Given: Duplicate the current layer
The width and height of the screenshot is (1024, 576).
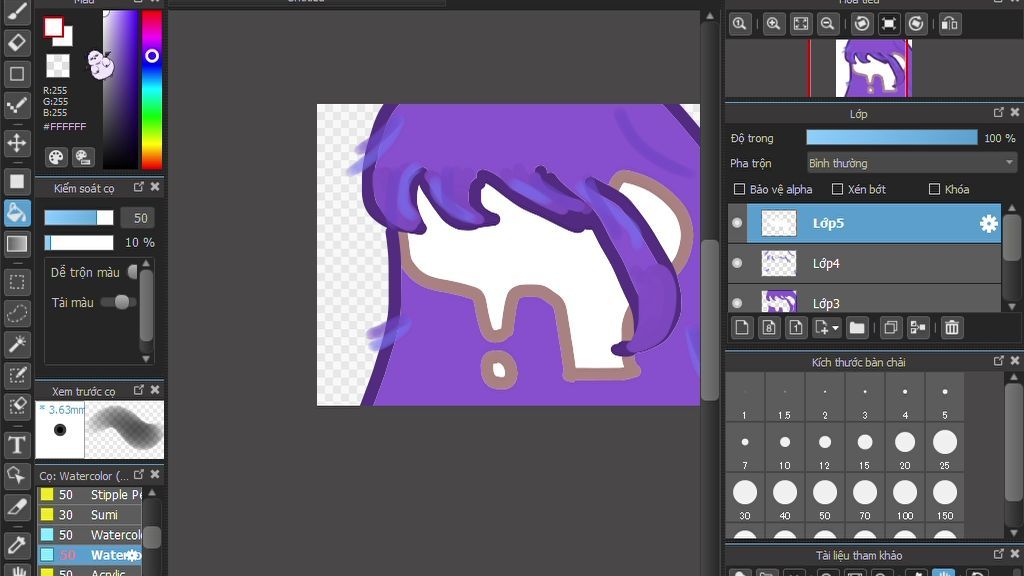Looking at the screenshot, I should click(888, 327).
